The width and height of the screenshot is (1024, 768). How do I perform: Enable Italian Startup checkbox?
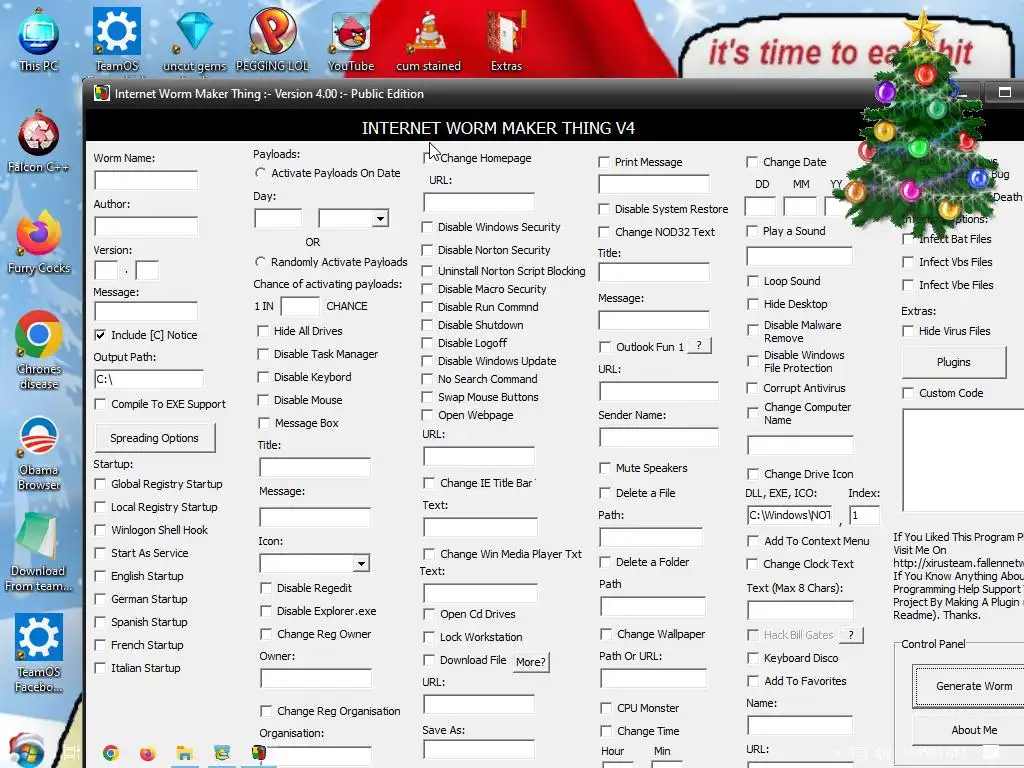[100, 668]
